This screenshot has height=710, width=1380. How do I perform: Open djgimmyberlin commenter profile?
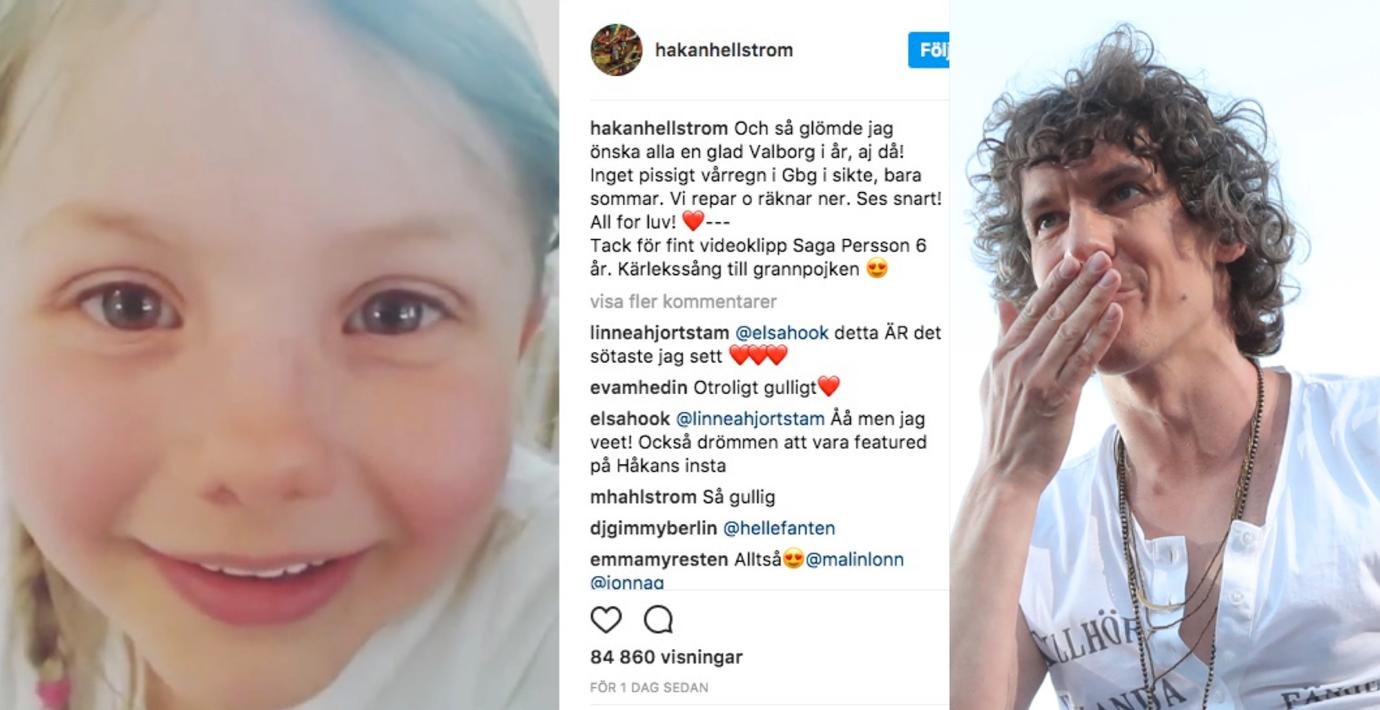[x=654, y=528]
